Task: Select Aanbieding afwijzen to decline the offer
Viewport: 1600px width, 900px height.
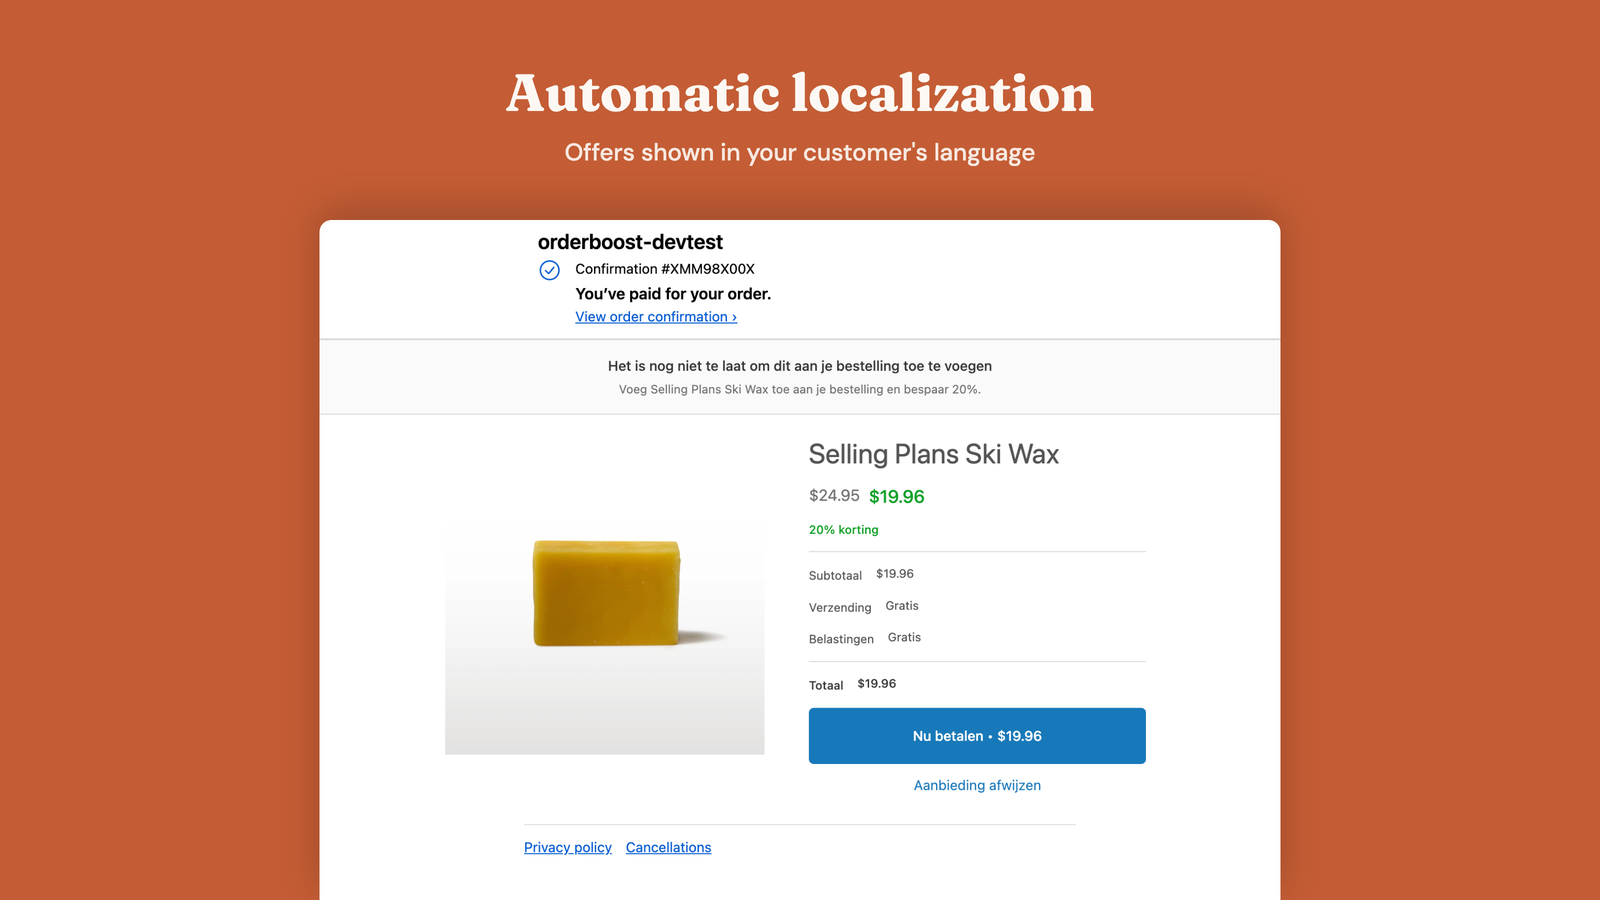Action: click(x=976, y=785)
